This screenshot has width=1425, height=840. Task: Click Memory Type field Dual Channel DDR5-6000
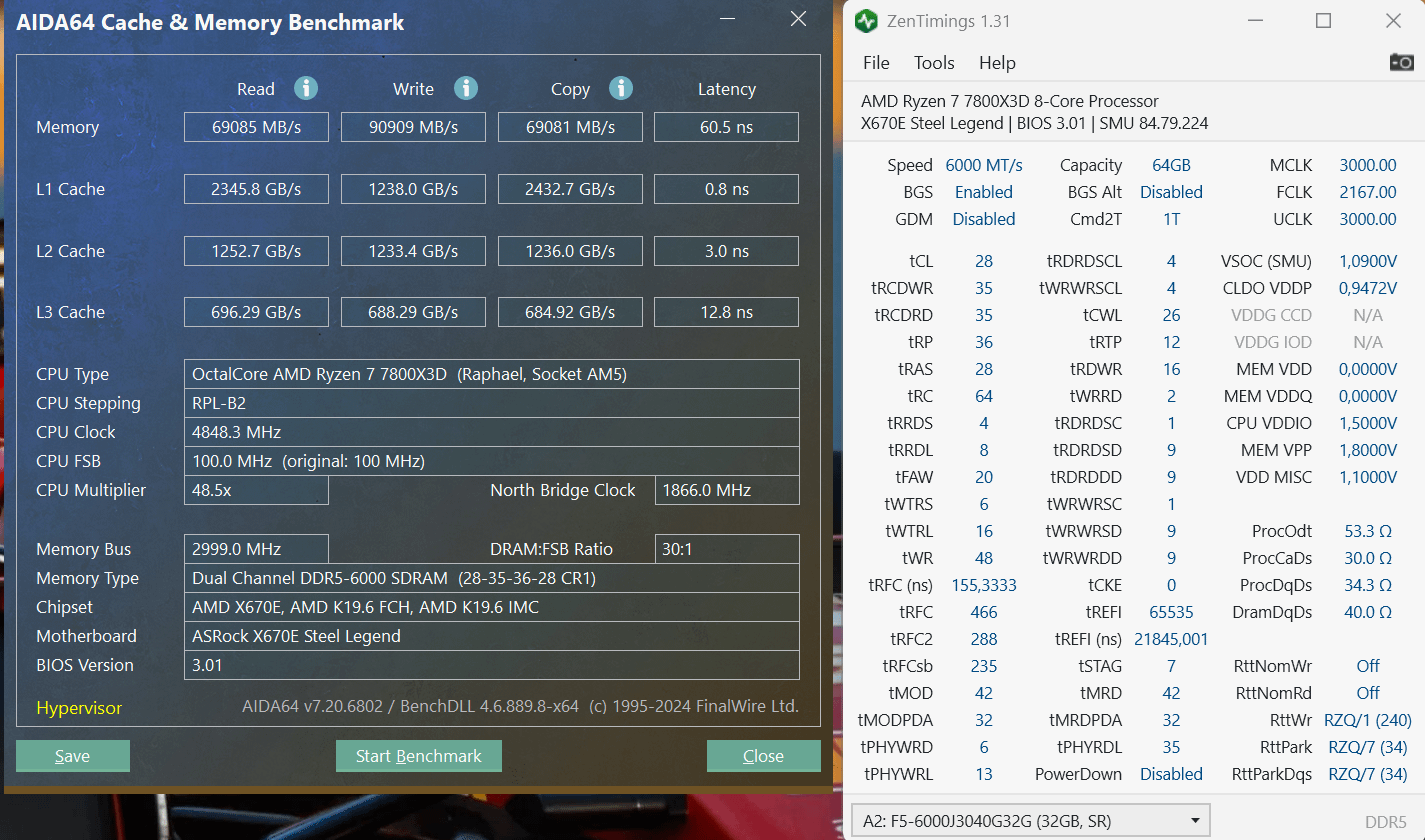click(492, 578)
